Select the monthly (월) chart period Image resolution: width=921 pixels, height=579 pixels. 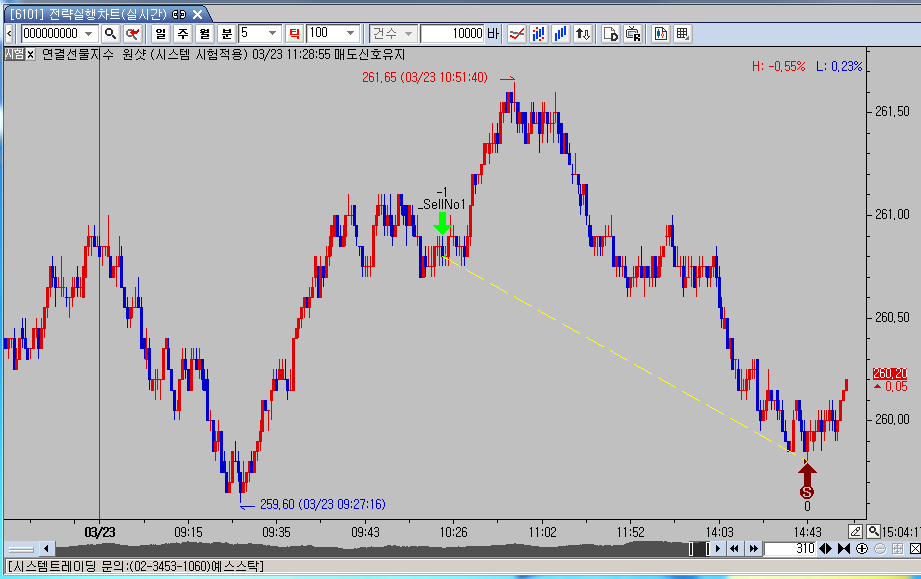204,34
